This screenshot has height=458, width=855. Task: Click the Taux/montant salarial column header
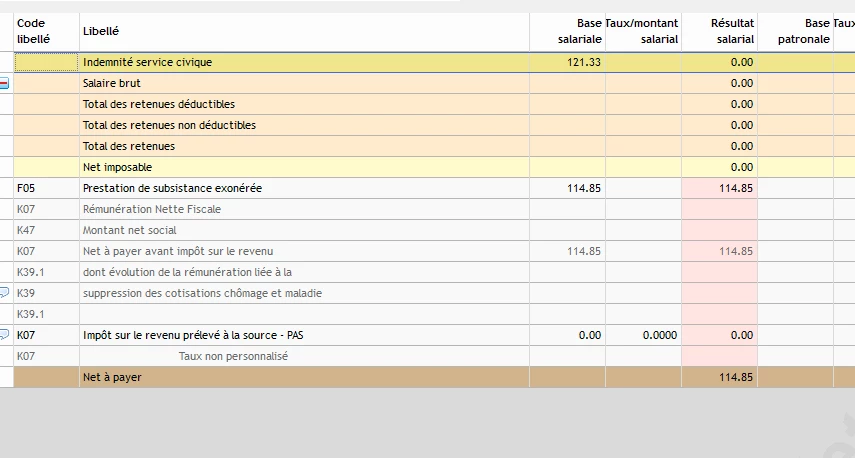pos(643,31)
